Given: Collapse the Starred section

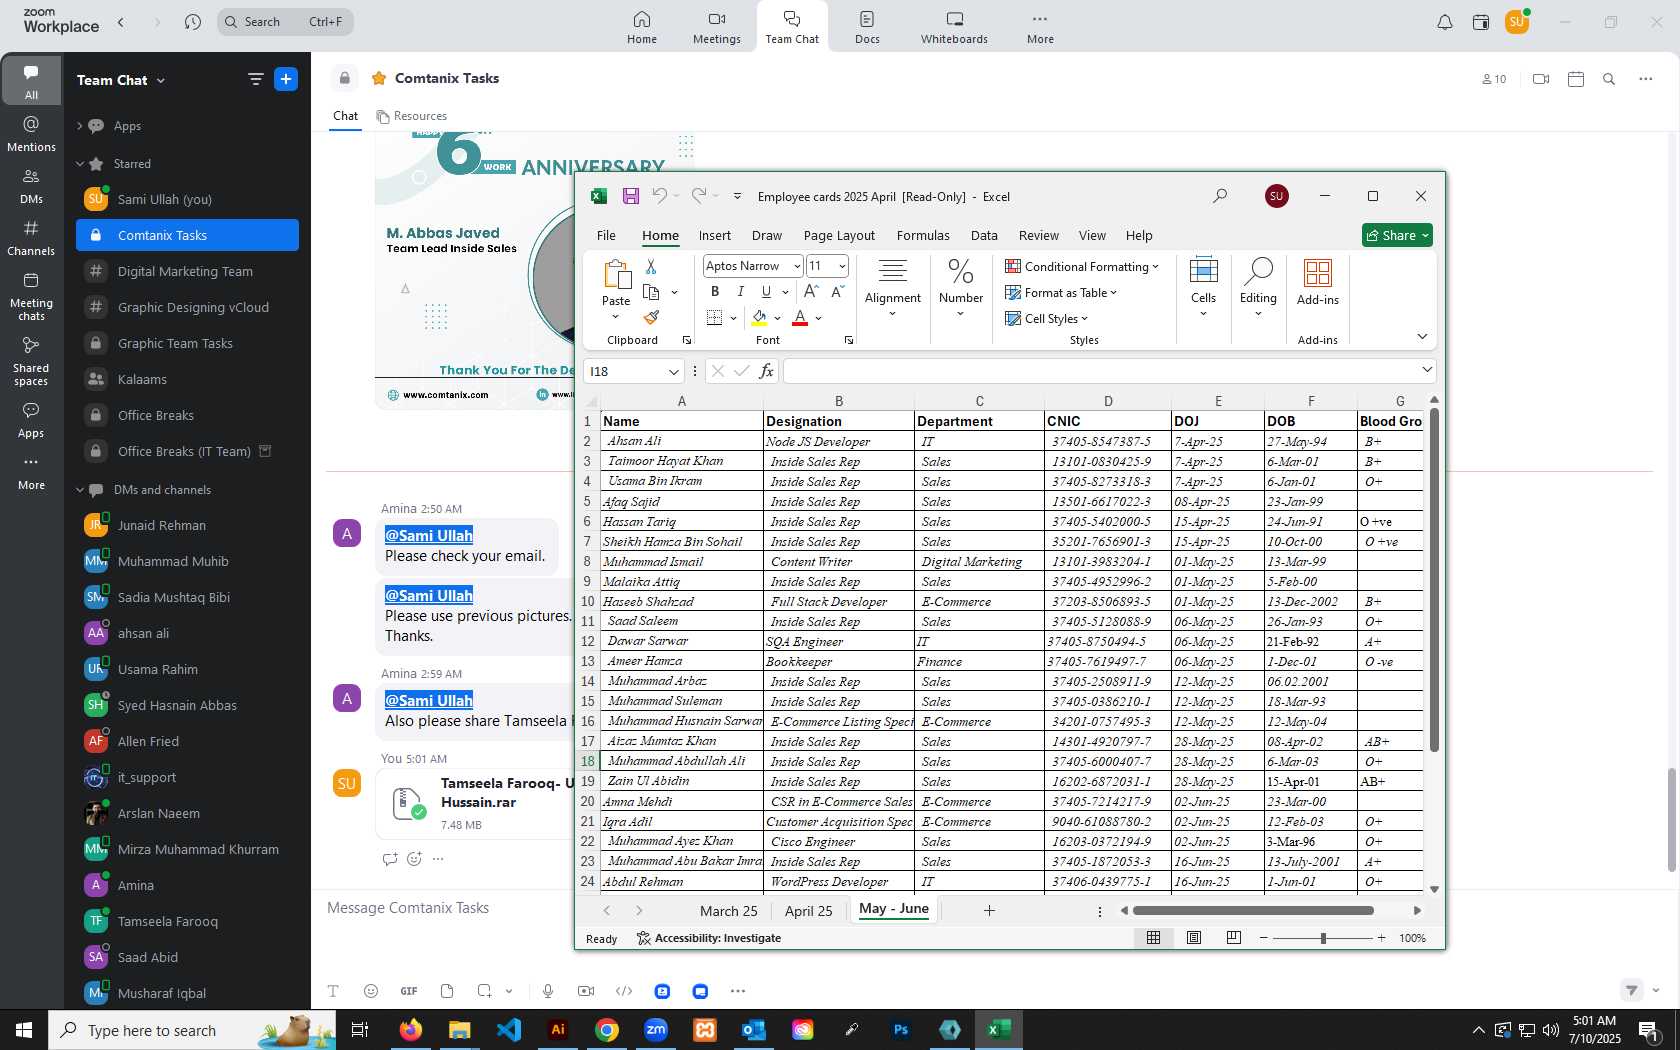Looking at the screenshot, I should [x=80, y=164].
